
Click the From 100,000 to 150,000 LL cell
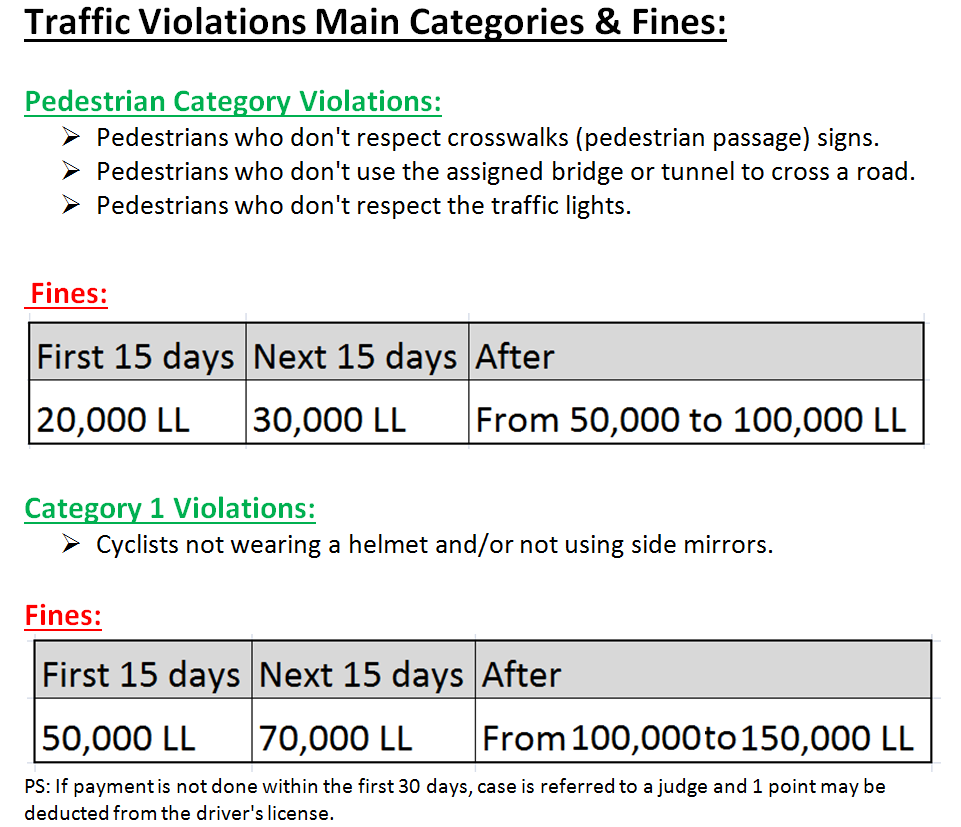(697, 738)
